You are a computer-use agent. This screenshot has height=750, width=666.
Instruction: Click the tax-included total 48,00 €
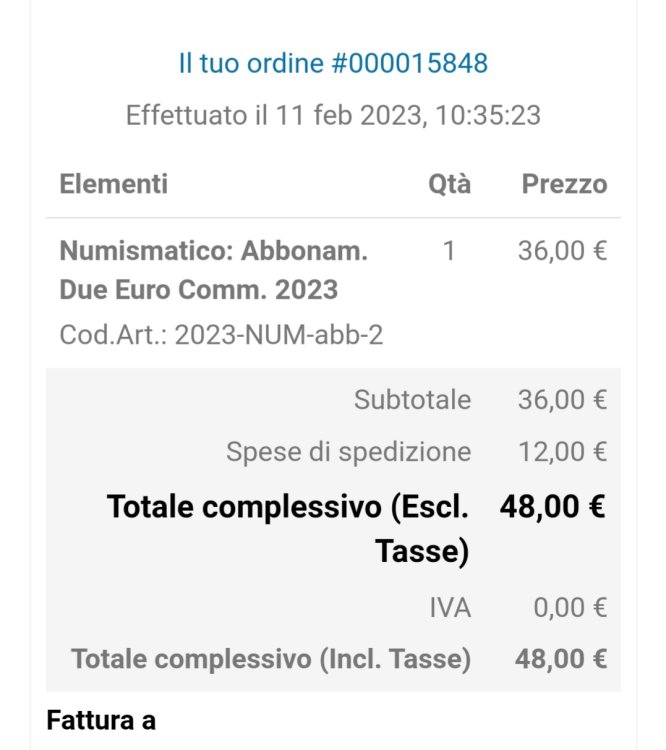561,659
